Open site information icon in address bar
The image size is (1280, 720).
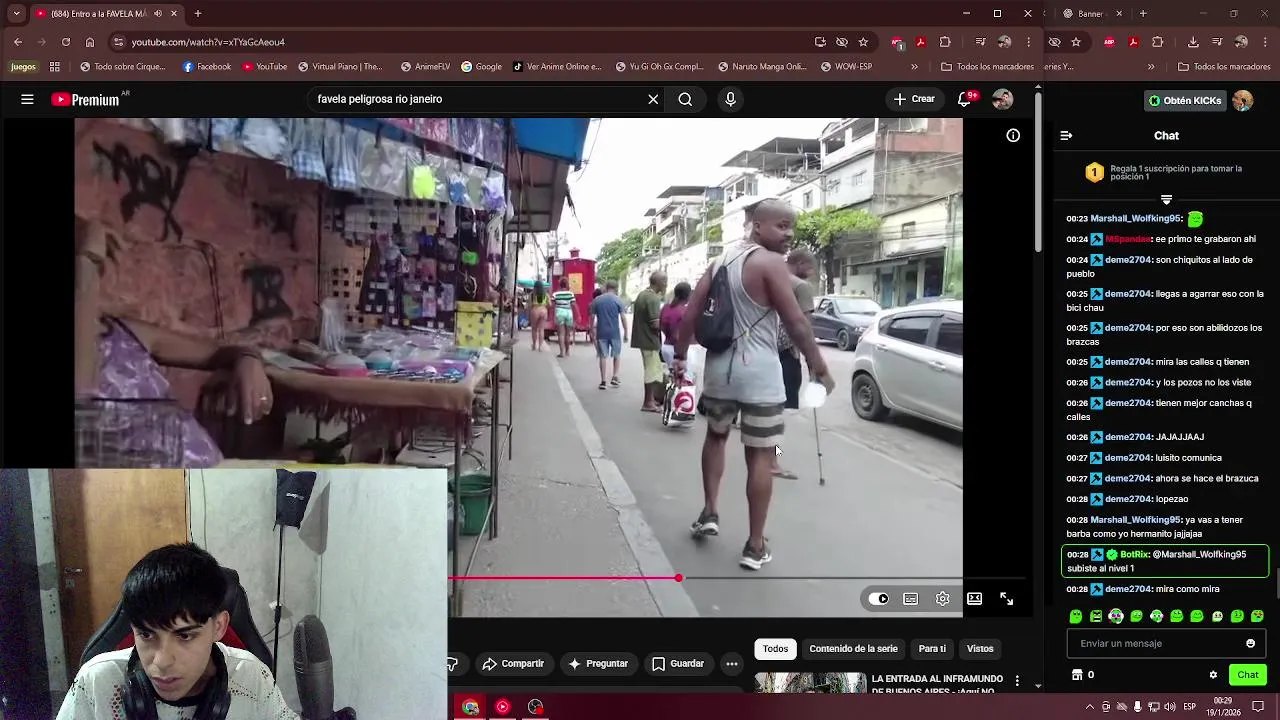click(x=118, y=42)
